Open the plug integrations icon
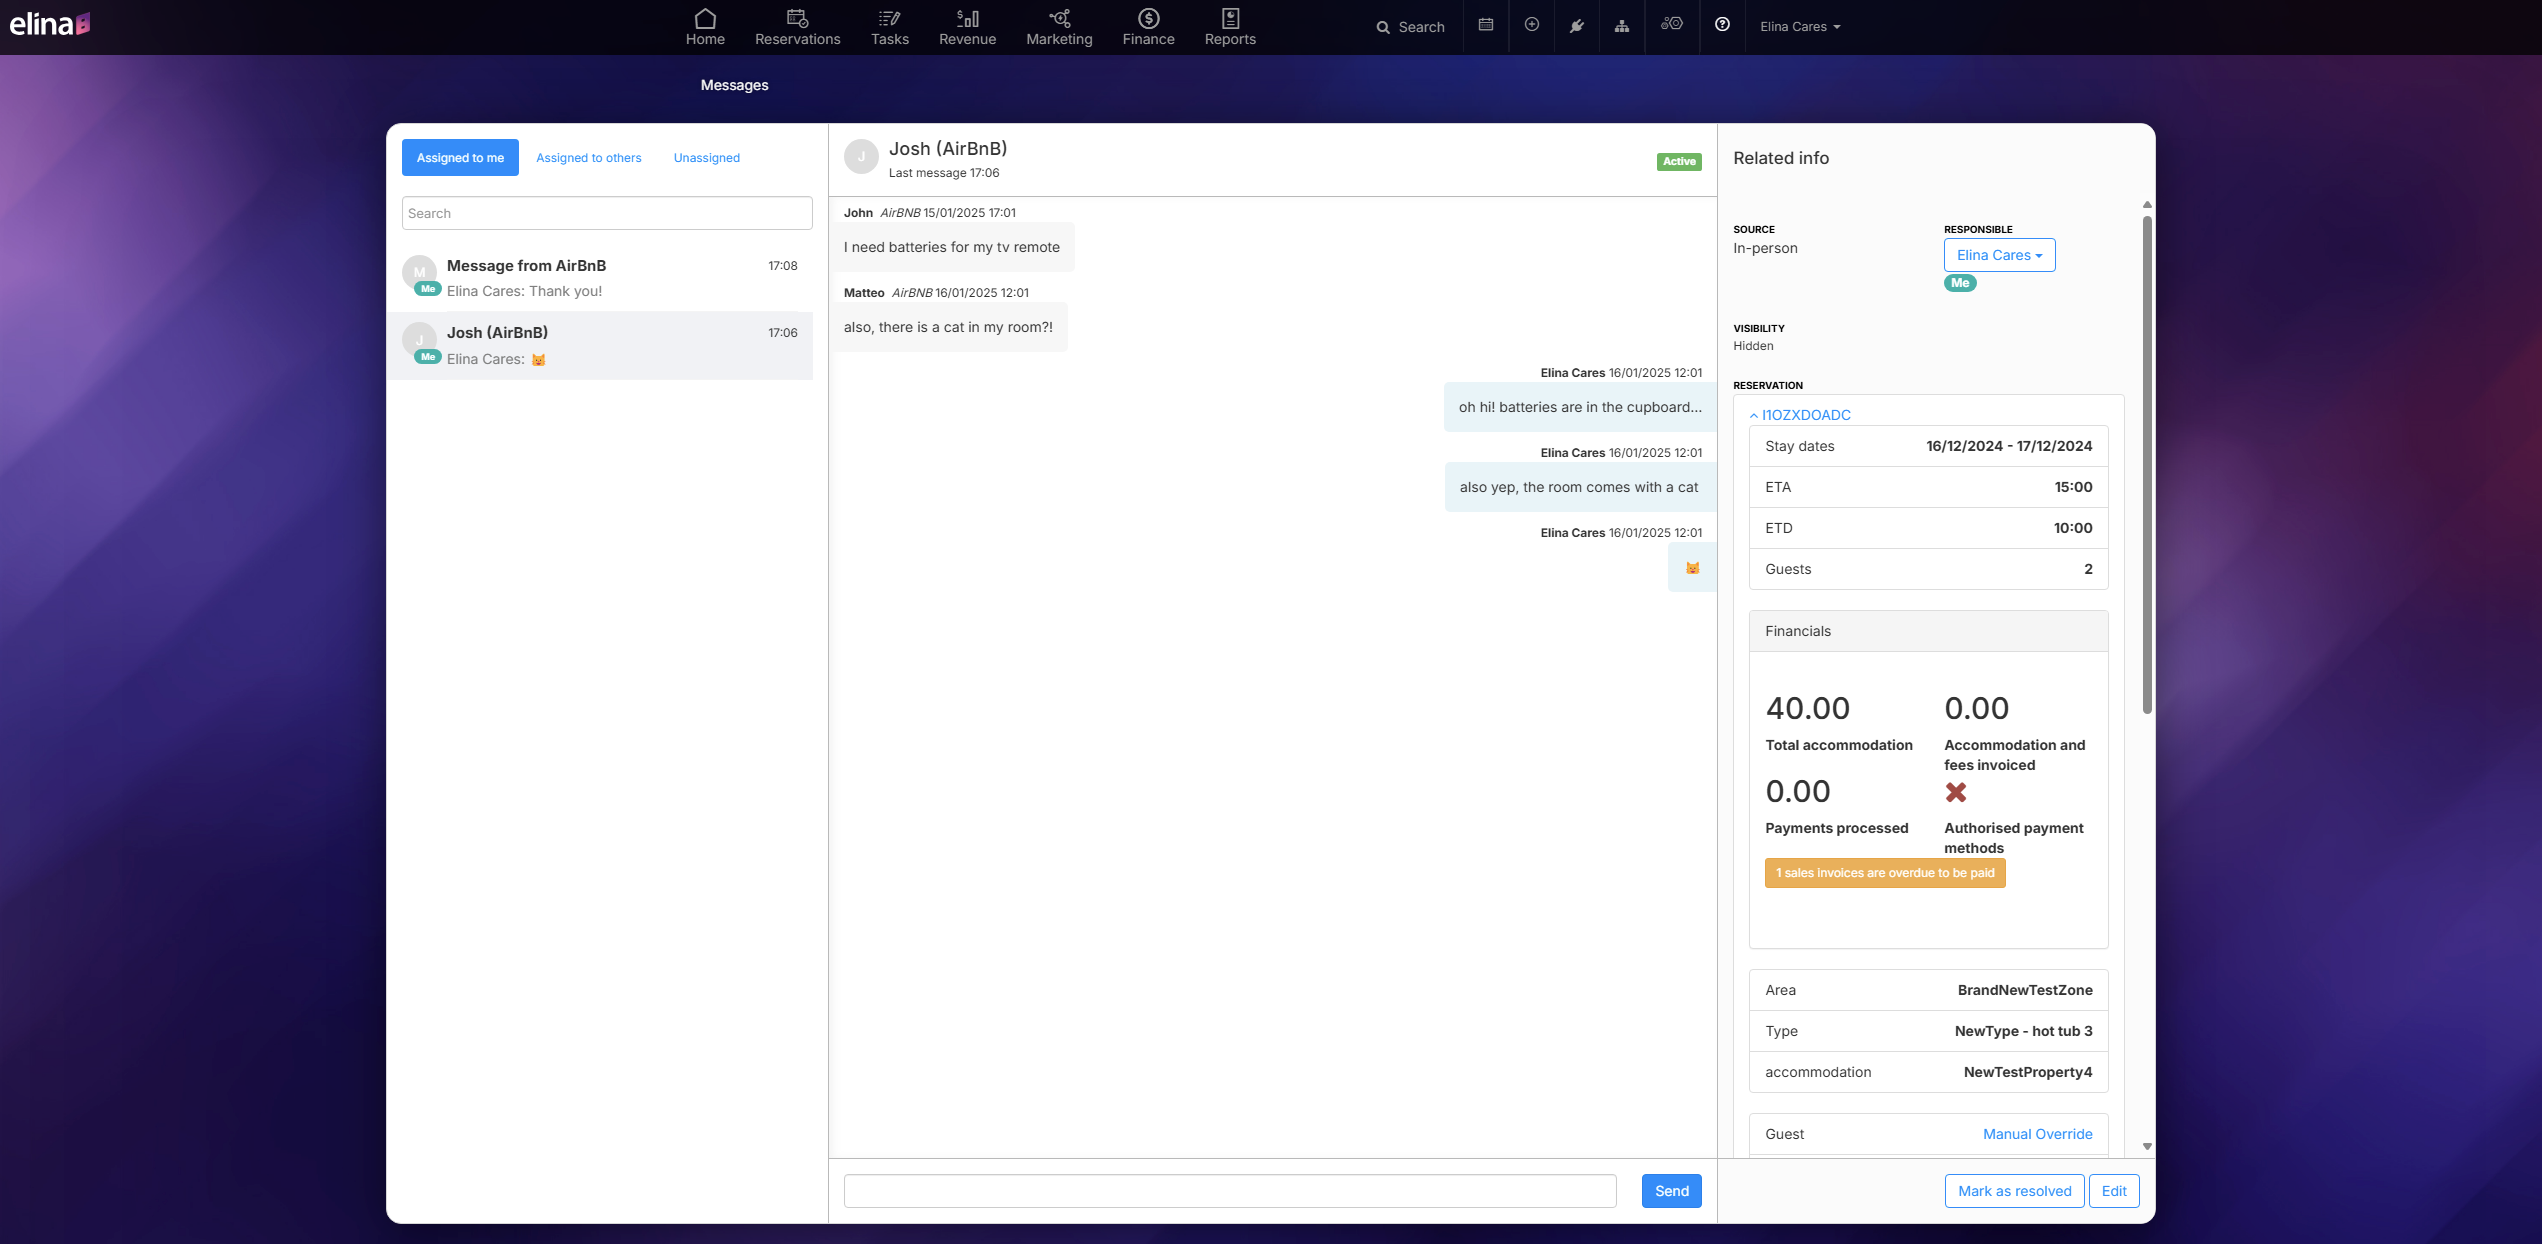The width and height of the screenshot is (2542, 1244). 1576,26
